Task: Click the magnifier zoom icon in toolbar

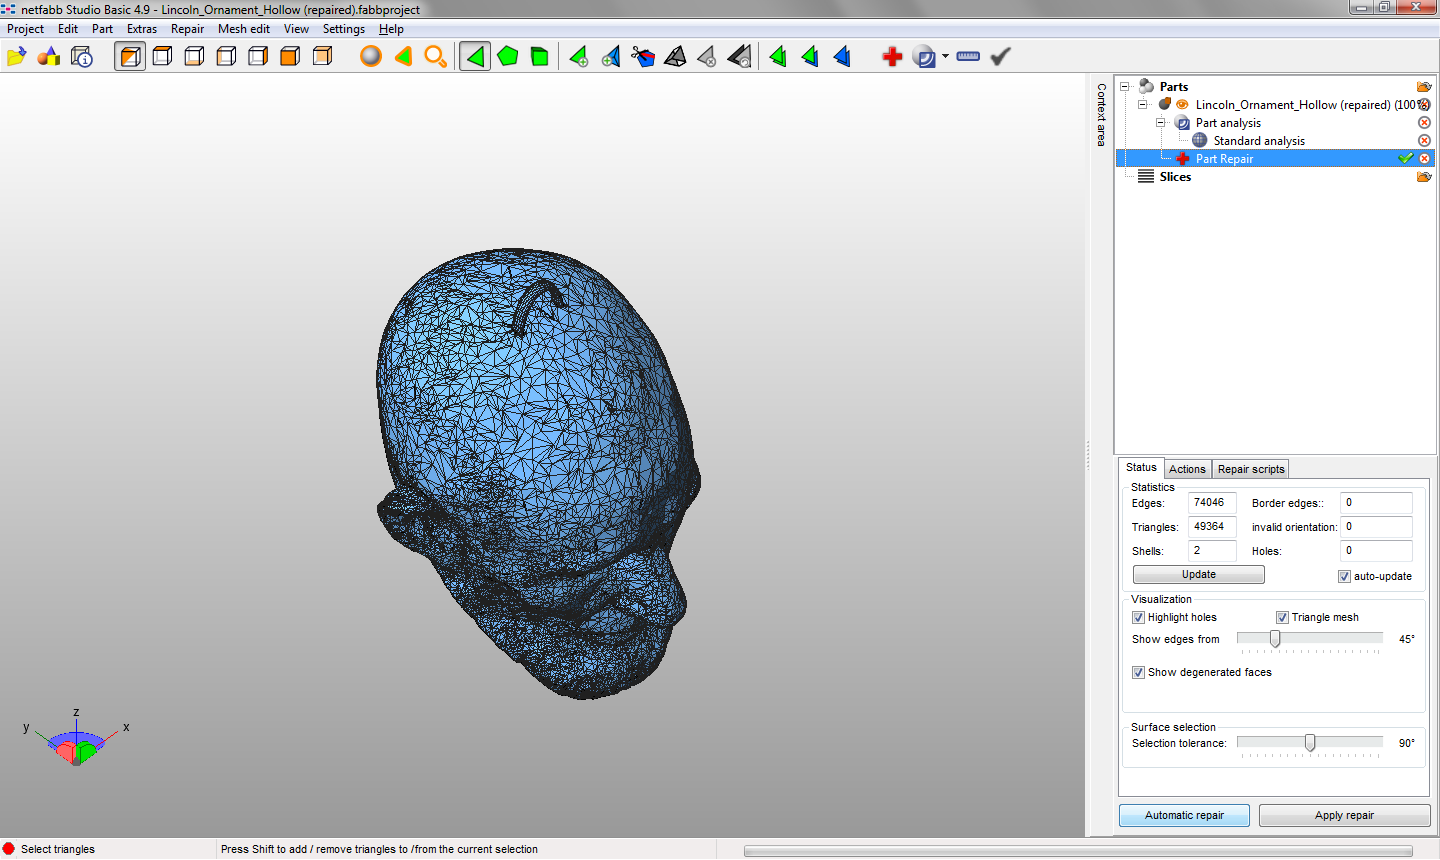Action: [435, 57]
